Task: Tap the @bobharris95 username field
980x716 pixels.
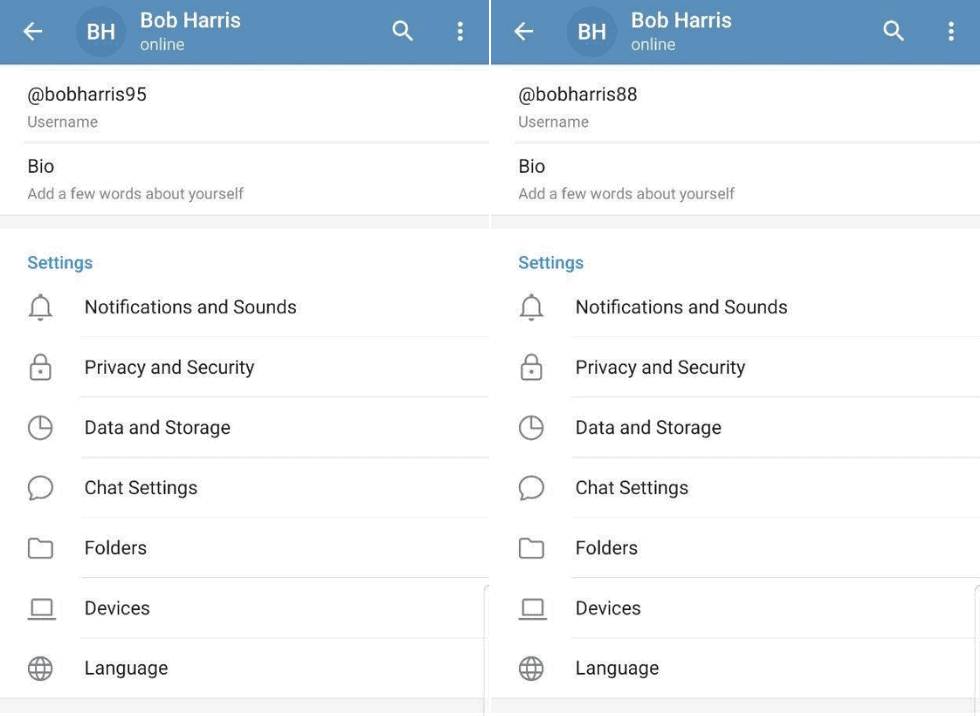Action: click(x=87, y=105)
